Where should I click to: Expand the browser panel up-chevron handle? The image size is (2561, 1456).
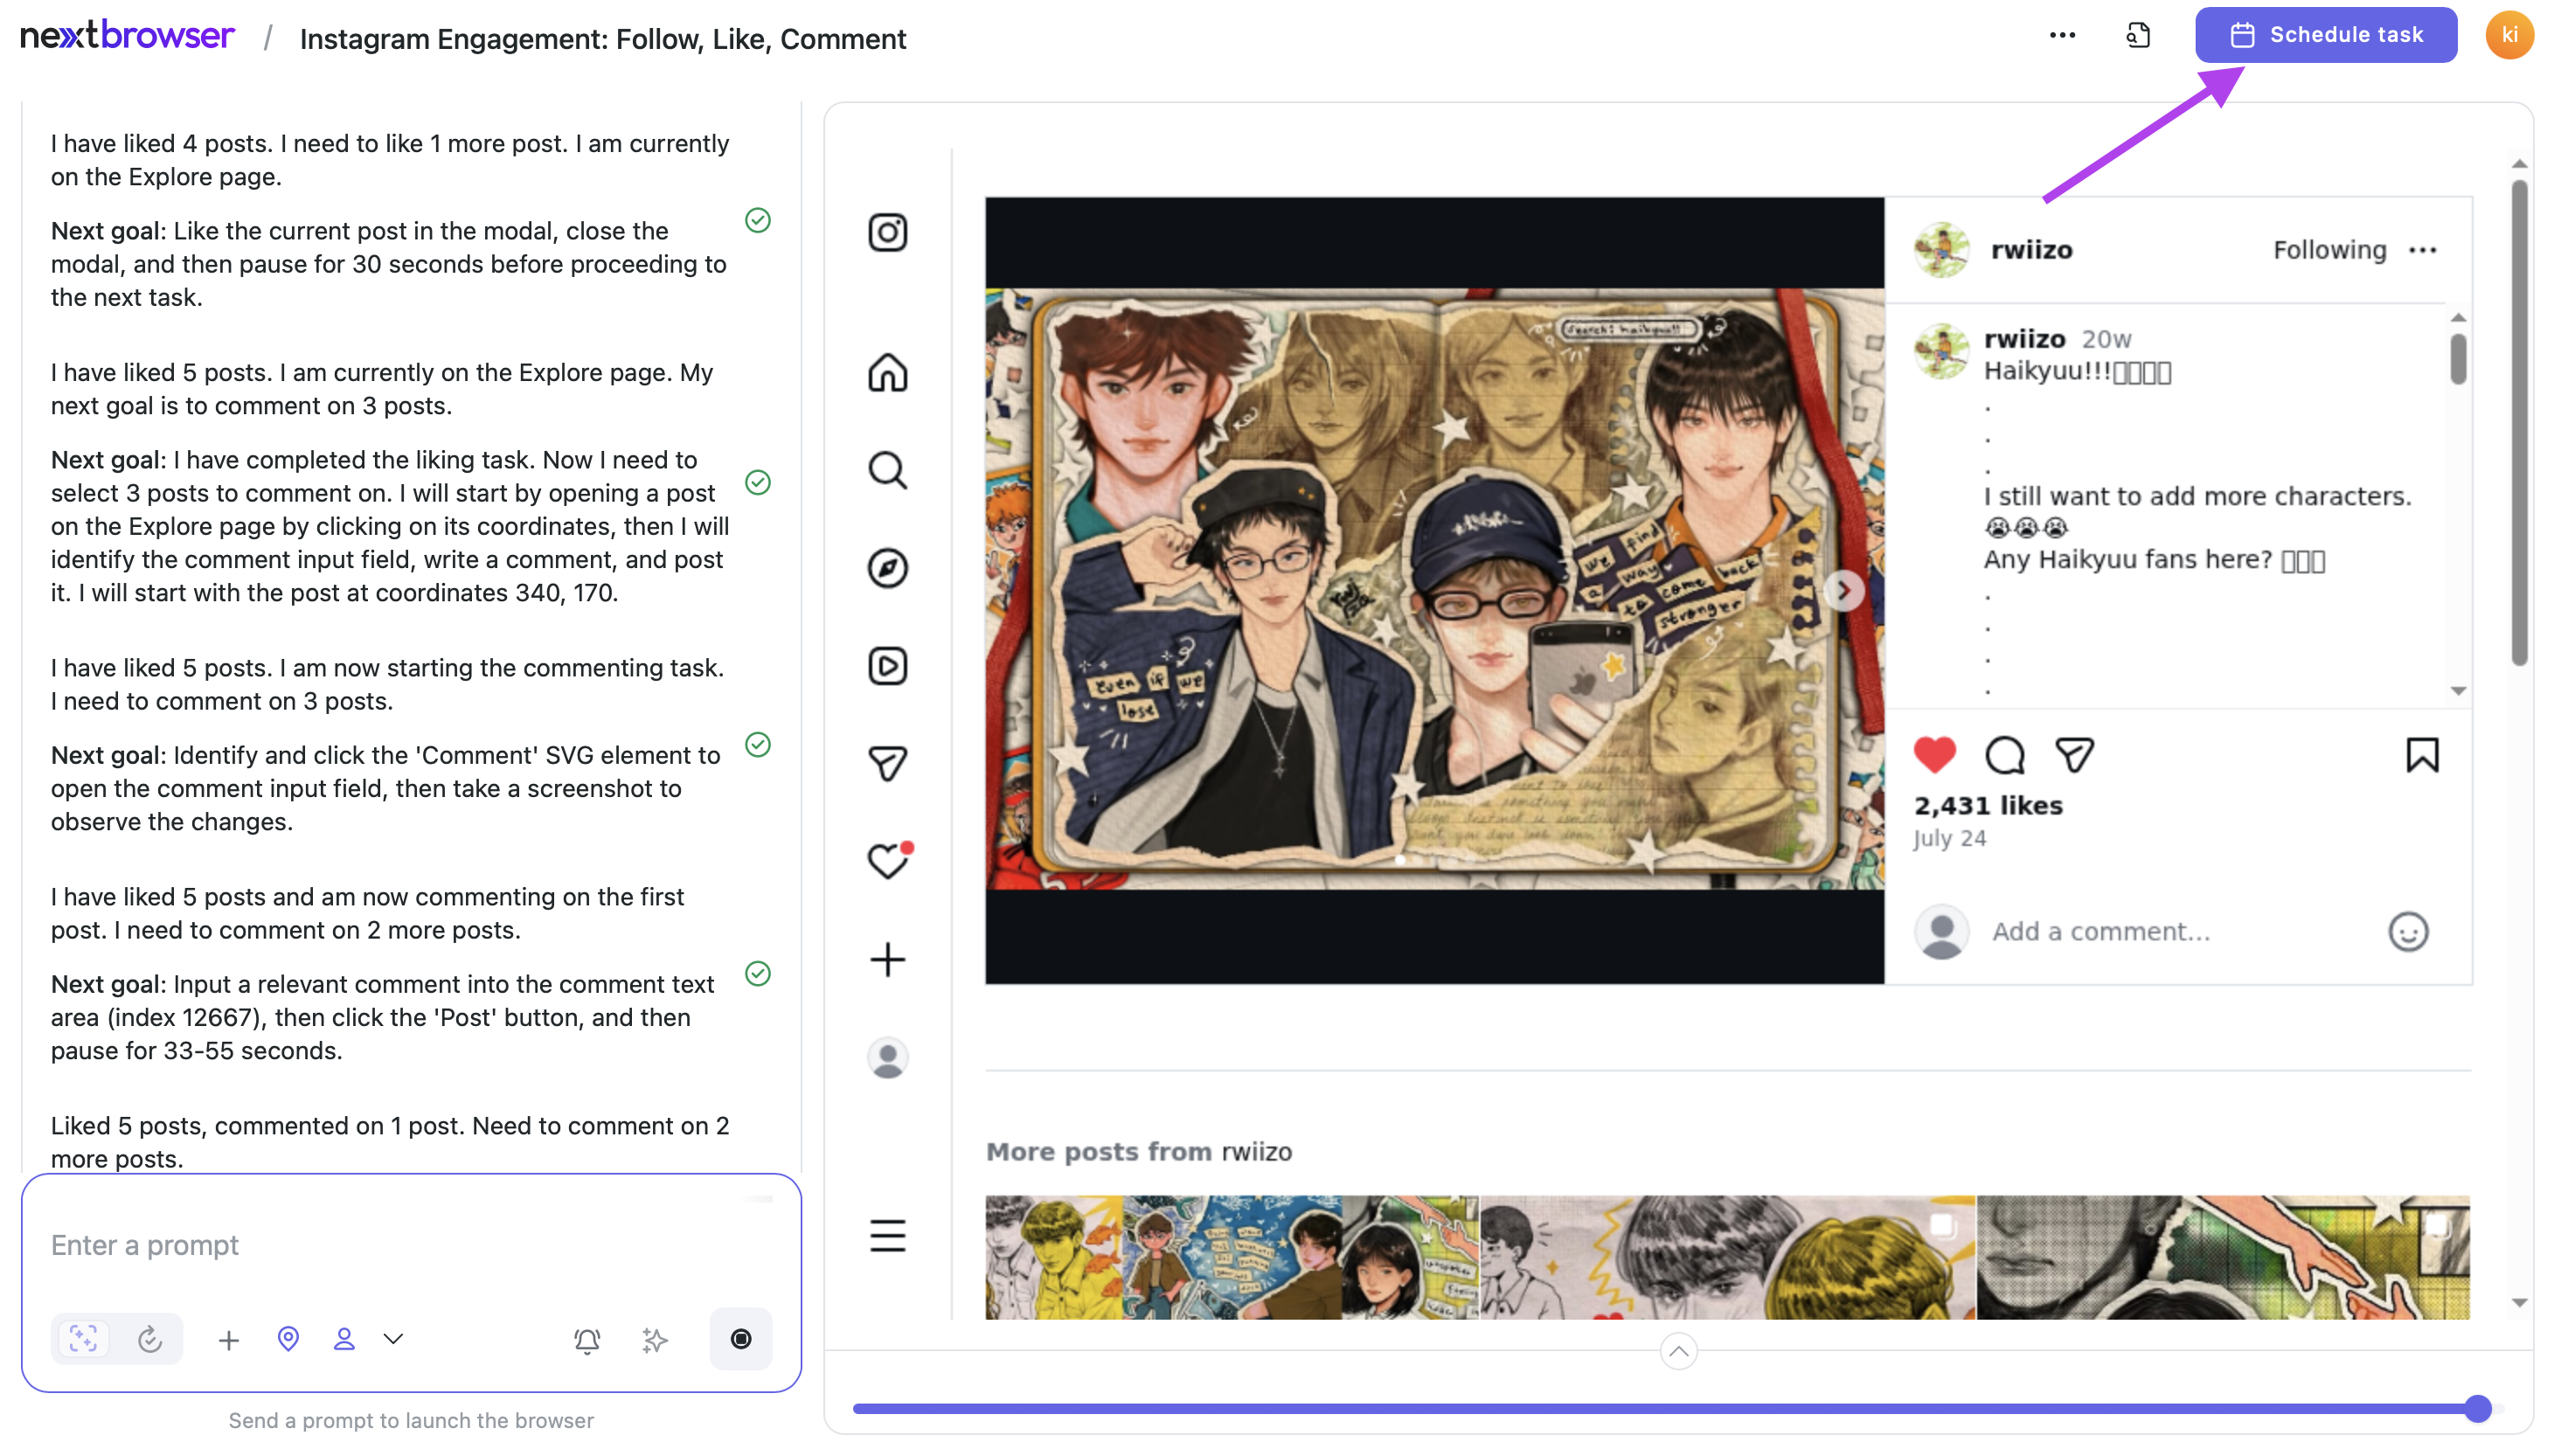(1678, 1352)
